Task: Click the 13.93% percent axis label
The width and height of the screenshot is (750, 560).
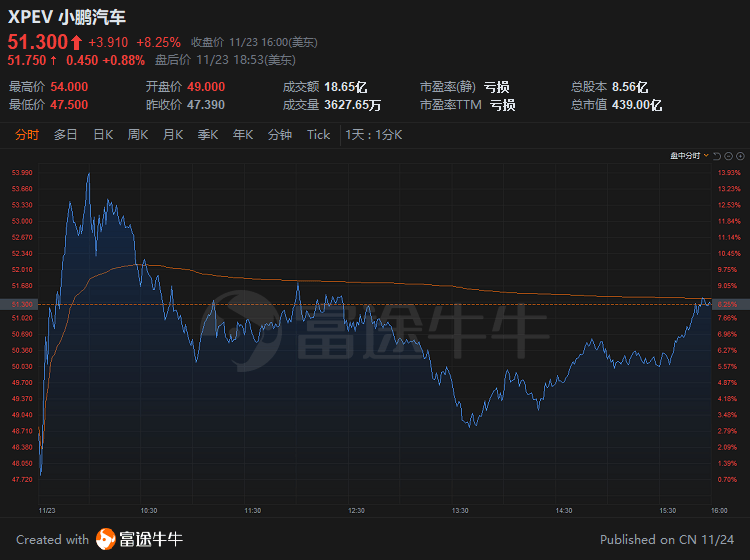Action: 729,173
